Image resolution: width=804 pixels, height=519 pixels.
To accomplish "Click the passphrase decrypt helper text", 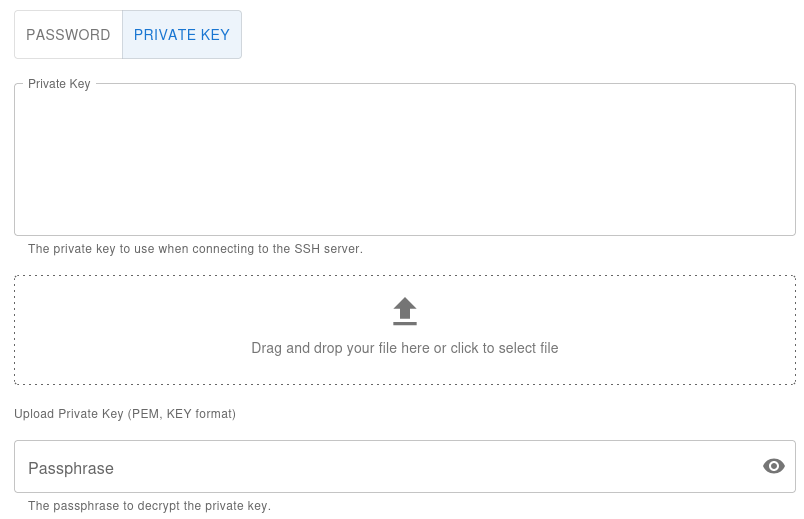I will coord(149,506).
